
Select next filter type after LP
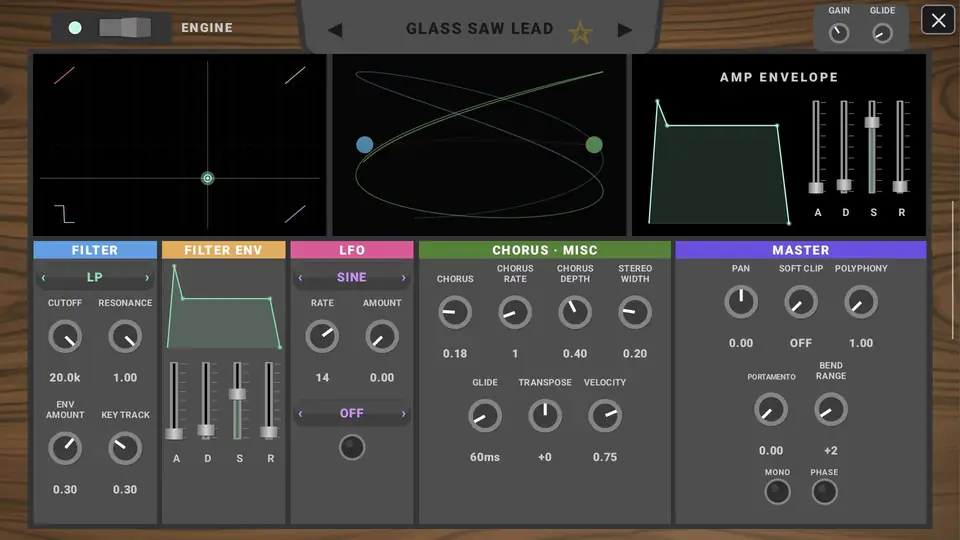click(x=147, y=278)
